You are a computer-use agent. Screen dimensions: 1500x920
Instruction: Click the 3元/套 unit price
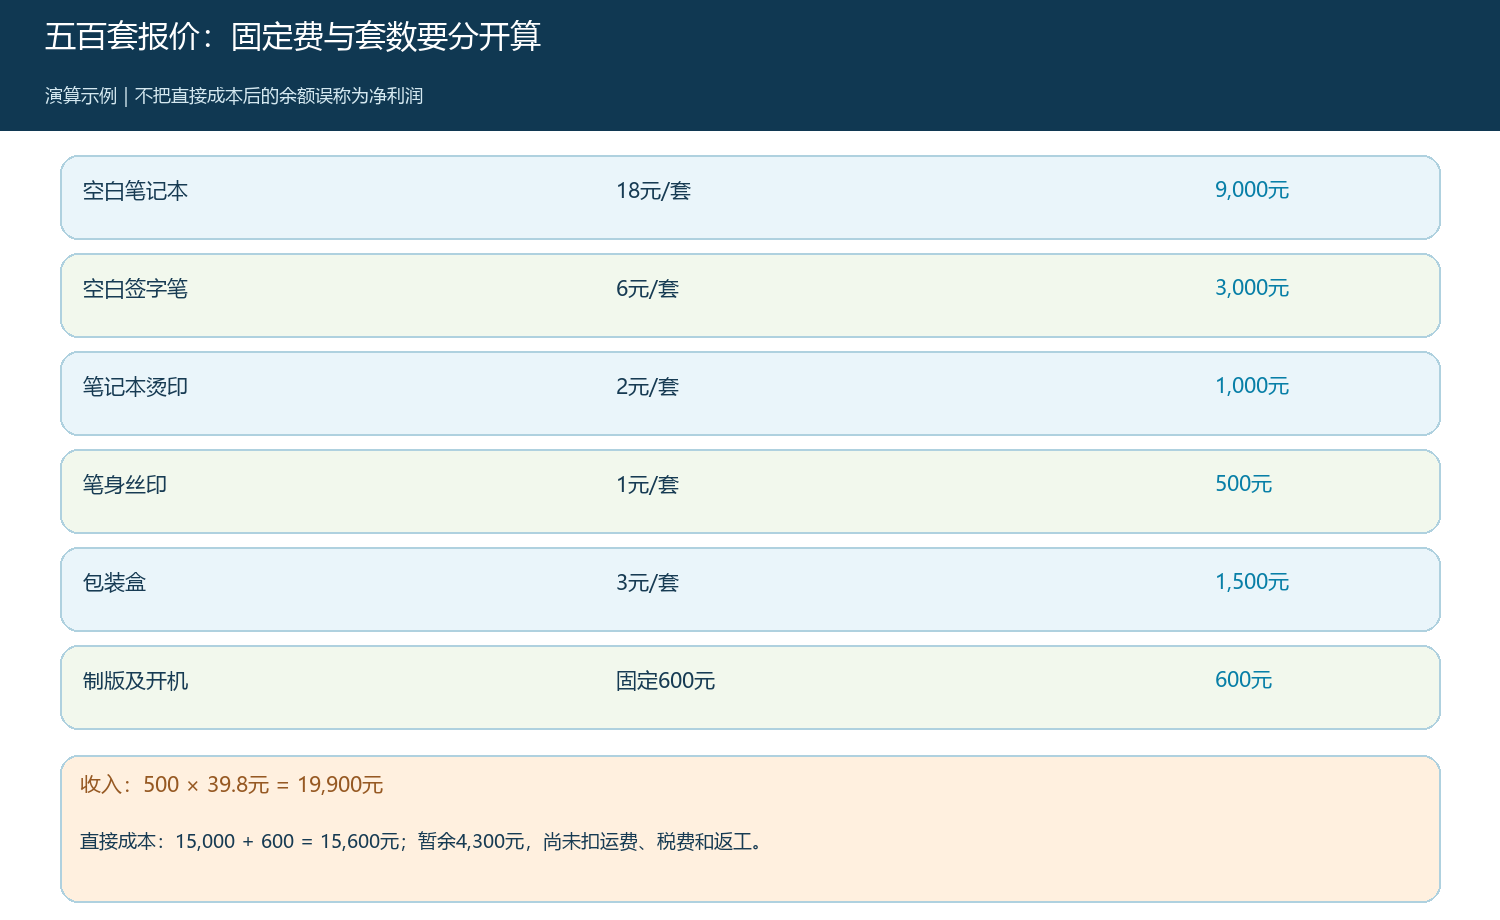(x=647, y=583)
